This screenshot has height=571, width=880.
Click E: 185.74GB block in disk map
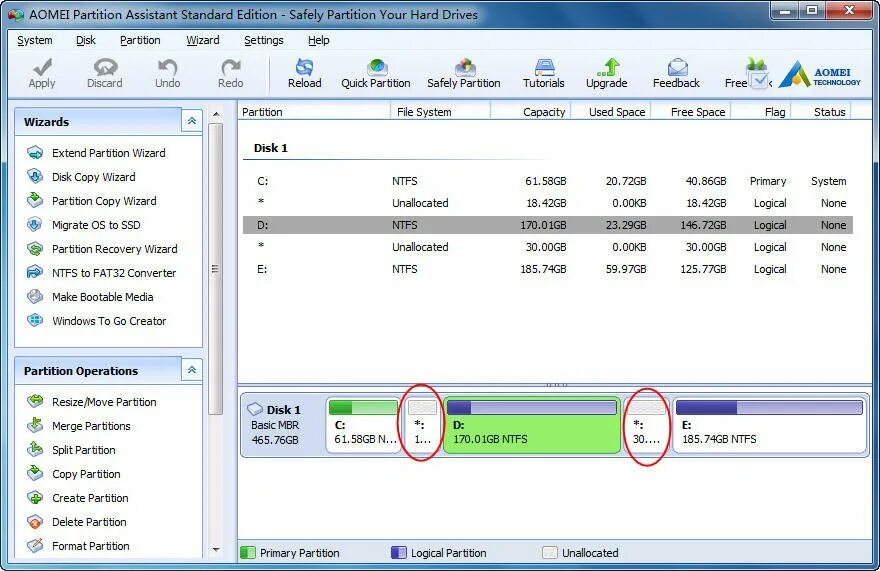pyautogui.click(x=769, y=424)
